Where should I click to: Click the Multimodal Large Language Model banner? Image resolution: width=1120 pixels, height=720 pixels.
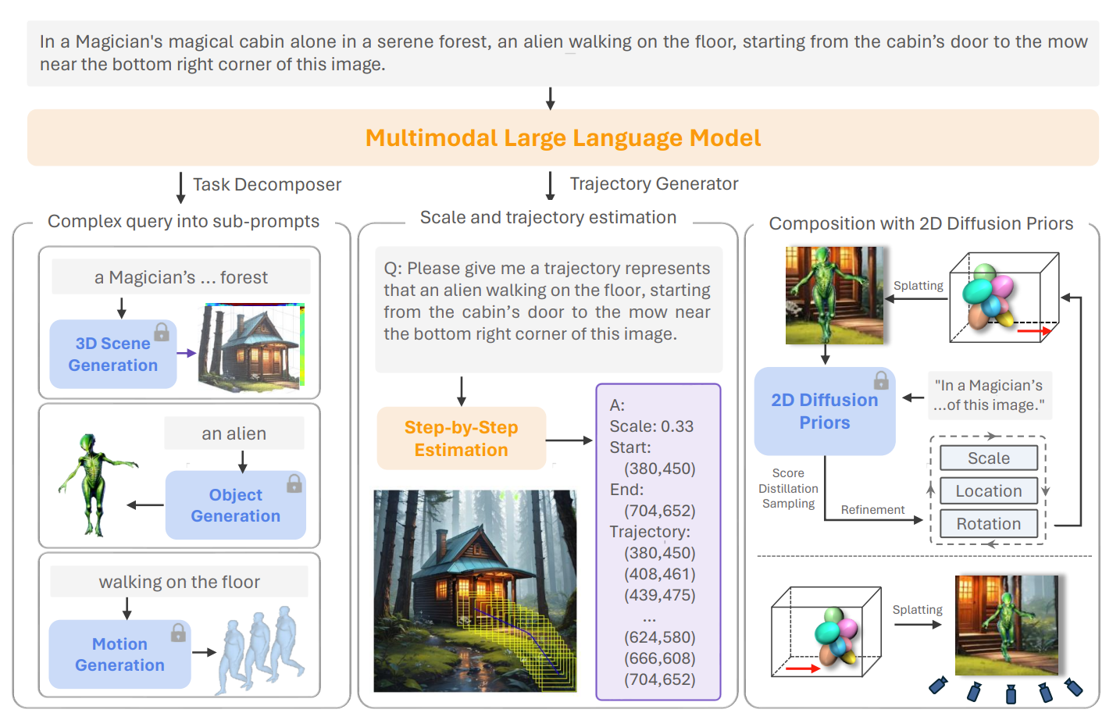560,137
